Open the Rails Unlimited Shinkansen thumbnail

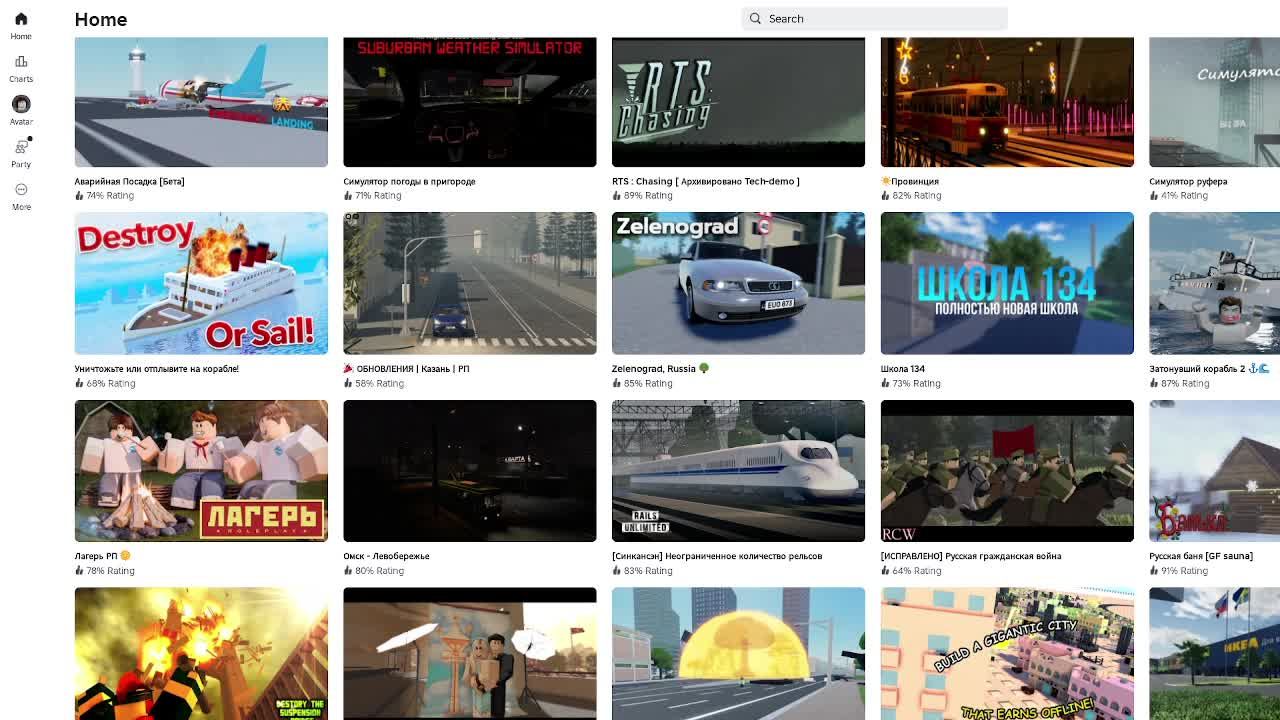[738, 471]
